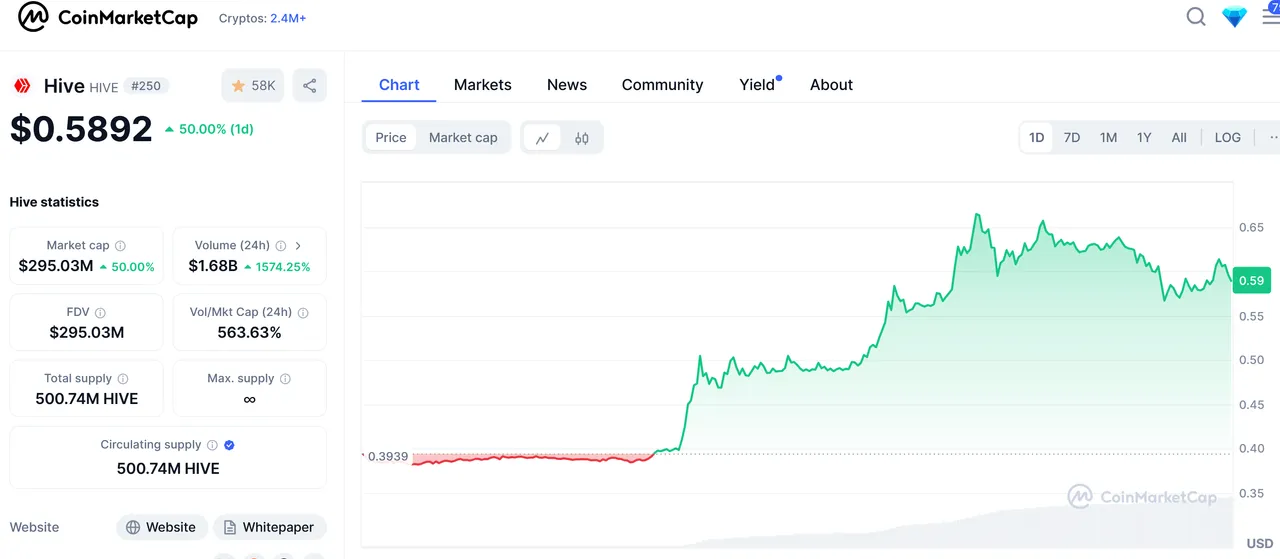Select All time range
The height and width of the screenshot is (559, 1280).
click(x=1179, y=138)
